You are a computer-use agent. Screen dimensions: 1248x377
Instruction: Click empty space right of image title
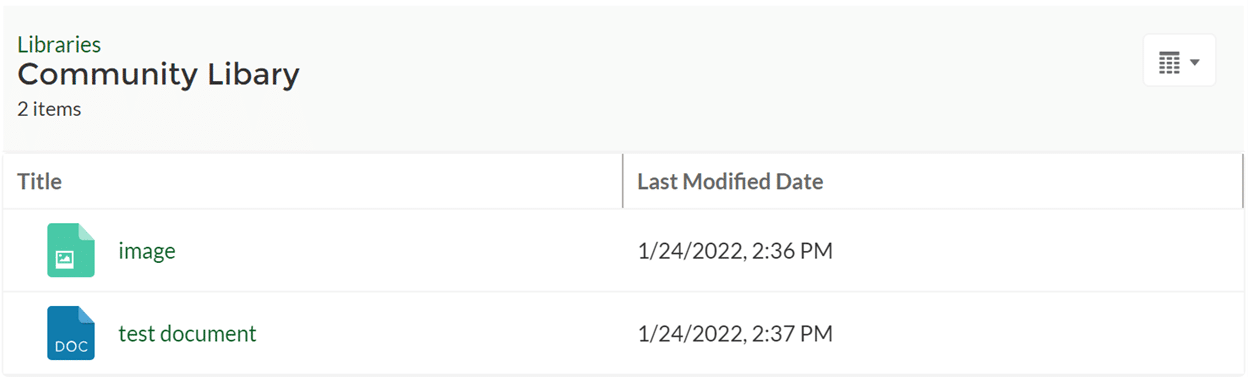pos(398,251)
